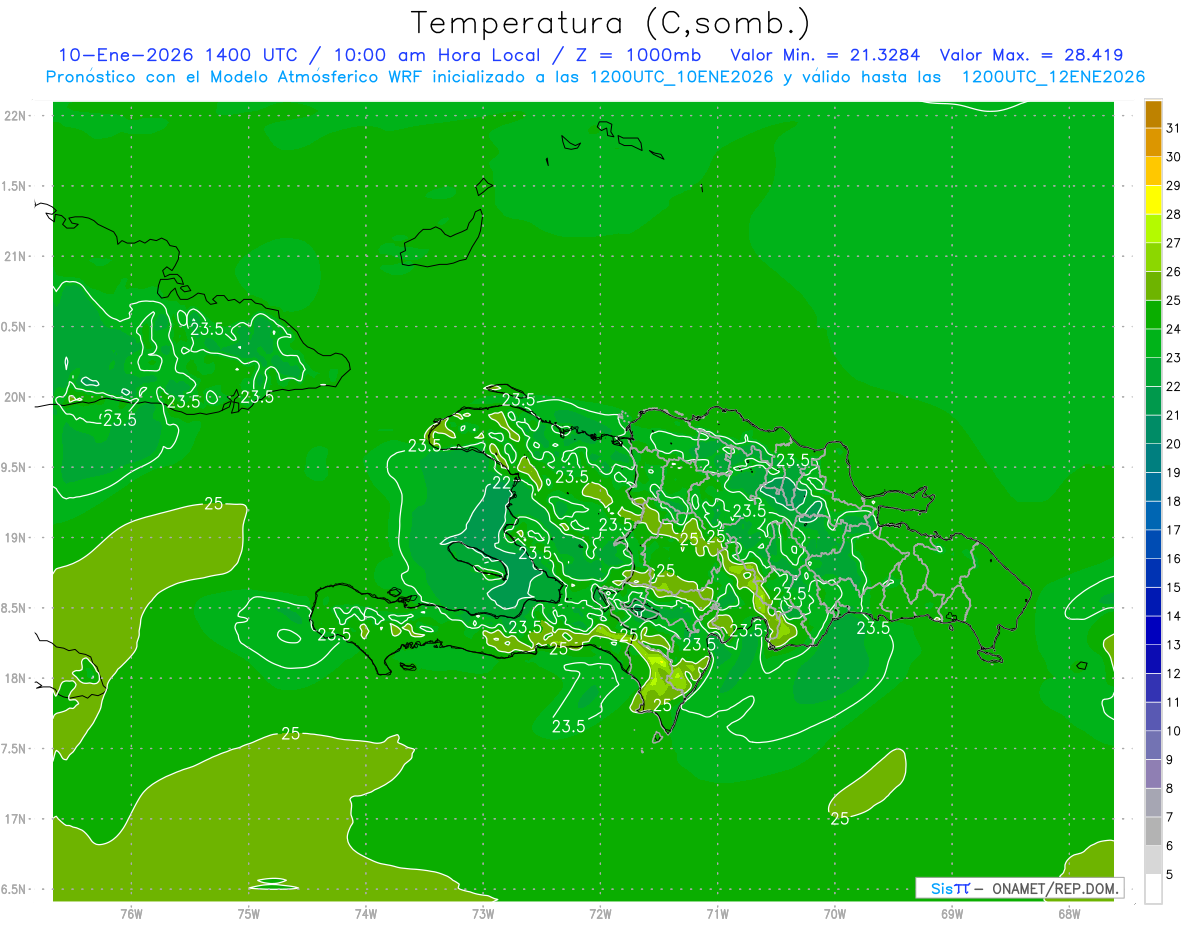Click the 'ONAMET/REP.DOM.' credit label

point(1055,888)
